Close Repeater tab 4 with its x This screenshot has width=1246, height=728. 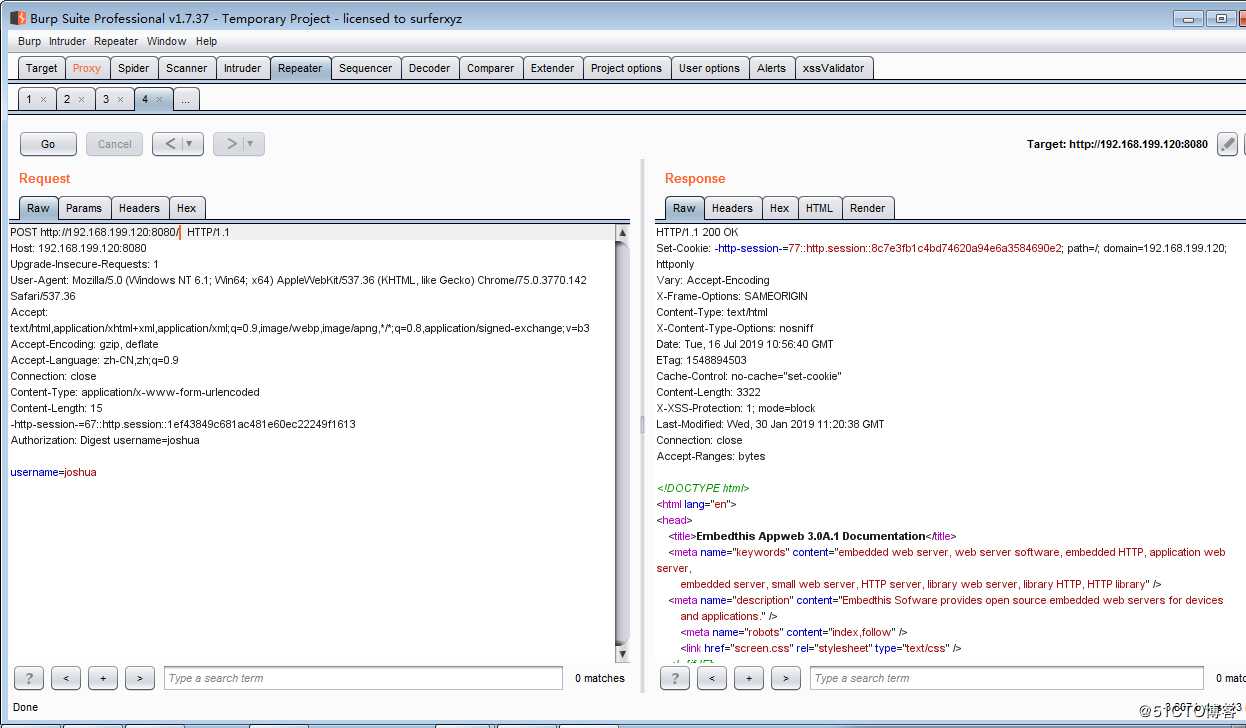159,100
